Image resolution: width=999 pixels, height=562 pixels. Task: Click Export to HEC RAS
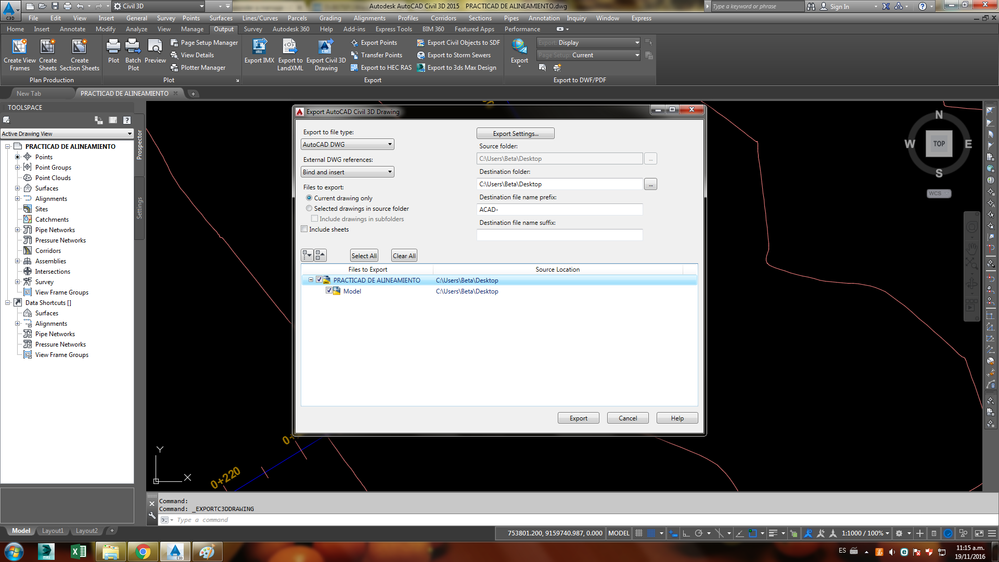(381, 68)
